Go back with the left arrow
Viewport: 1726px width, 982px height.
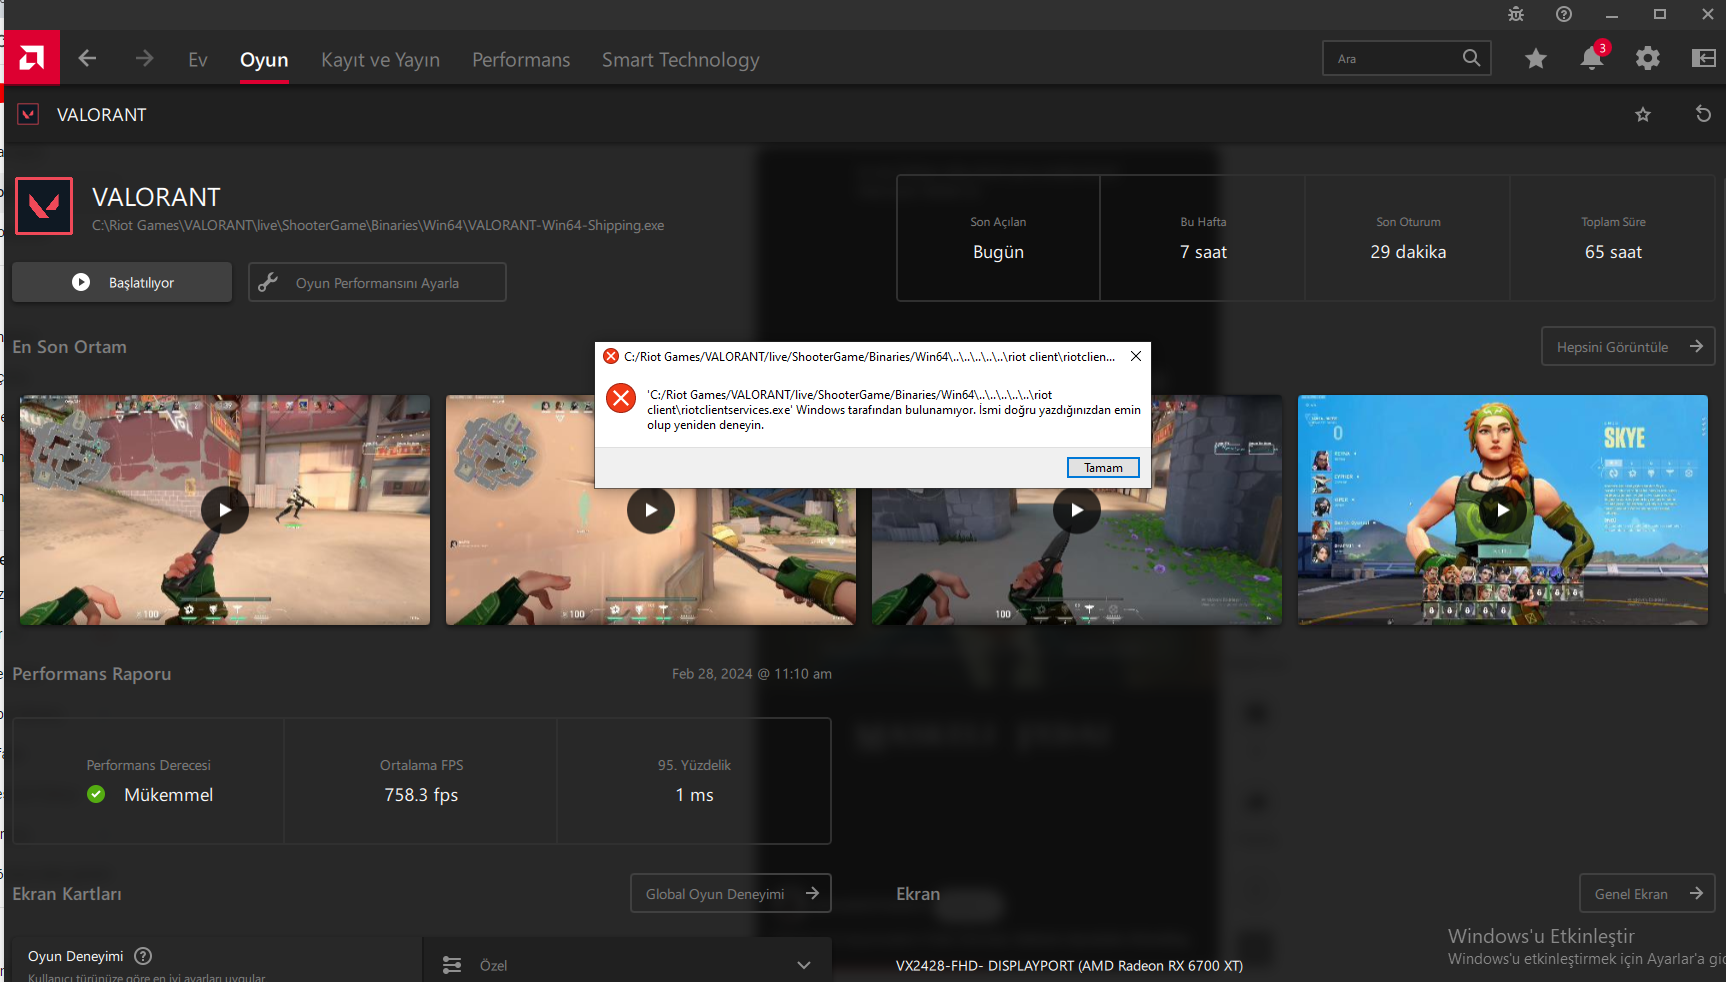[x=87, y=59]
